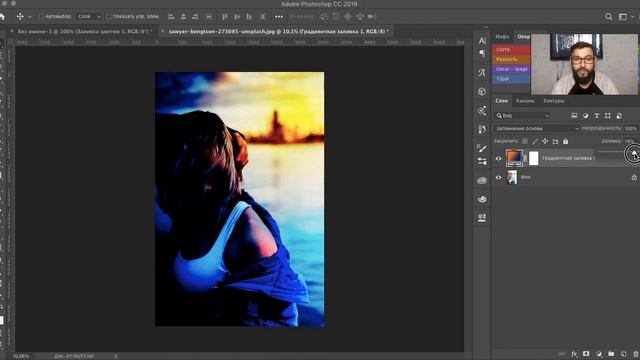640x360 pixels.
Task: Switch to the Контуры tab
Action: 553,100
